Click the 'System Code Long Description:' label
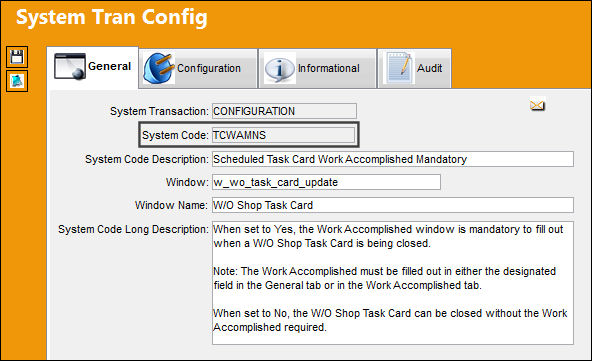Screen dimensions: 592x361 [133, 229]
